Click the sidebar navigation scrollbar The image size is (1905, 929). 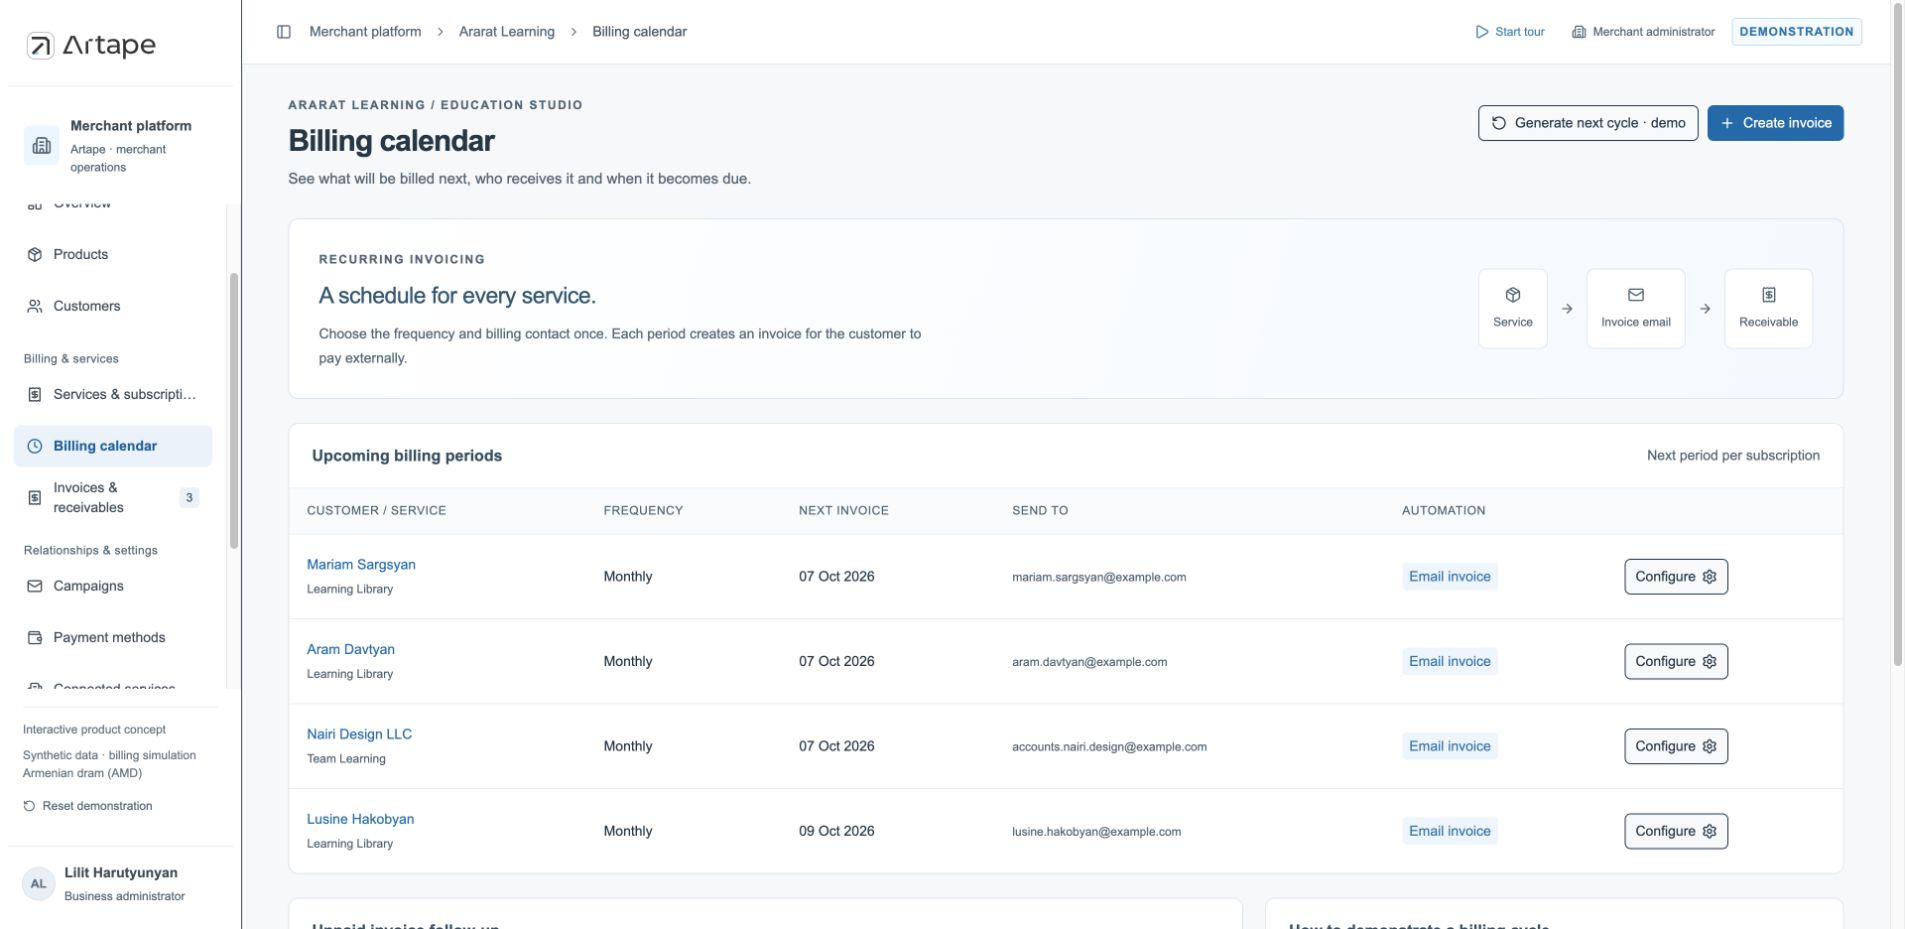coord(234,410)
